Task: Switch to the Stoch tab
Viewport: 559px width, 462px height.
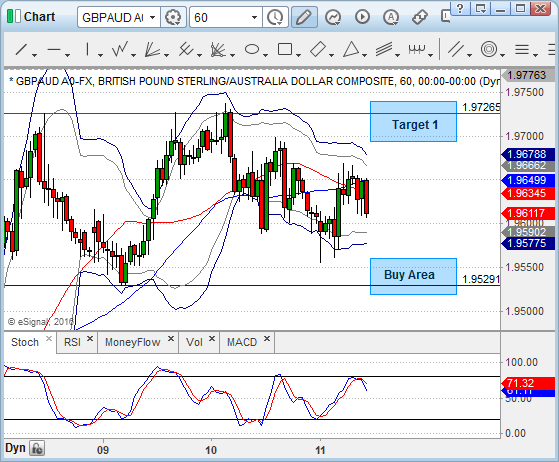Action: pos(25,342)
